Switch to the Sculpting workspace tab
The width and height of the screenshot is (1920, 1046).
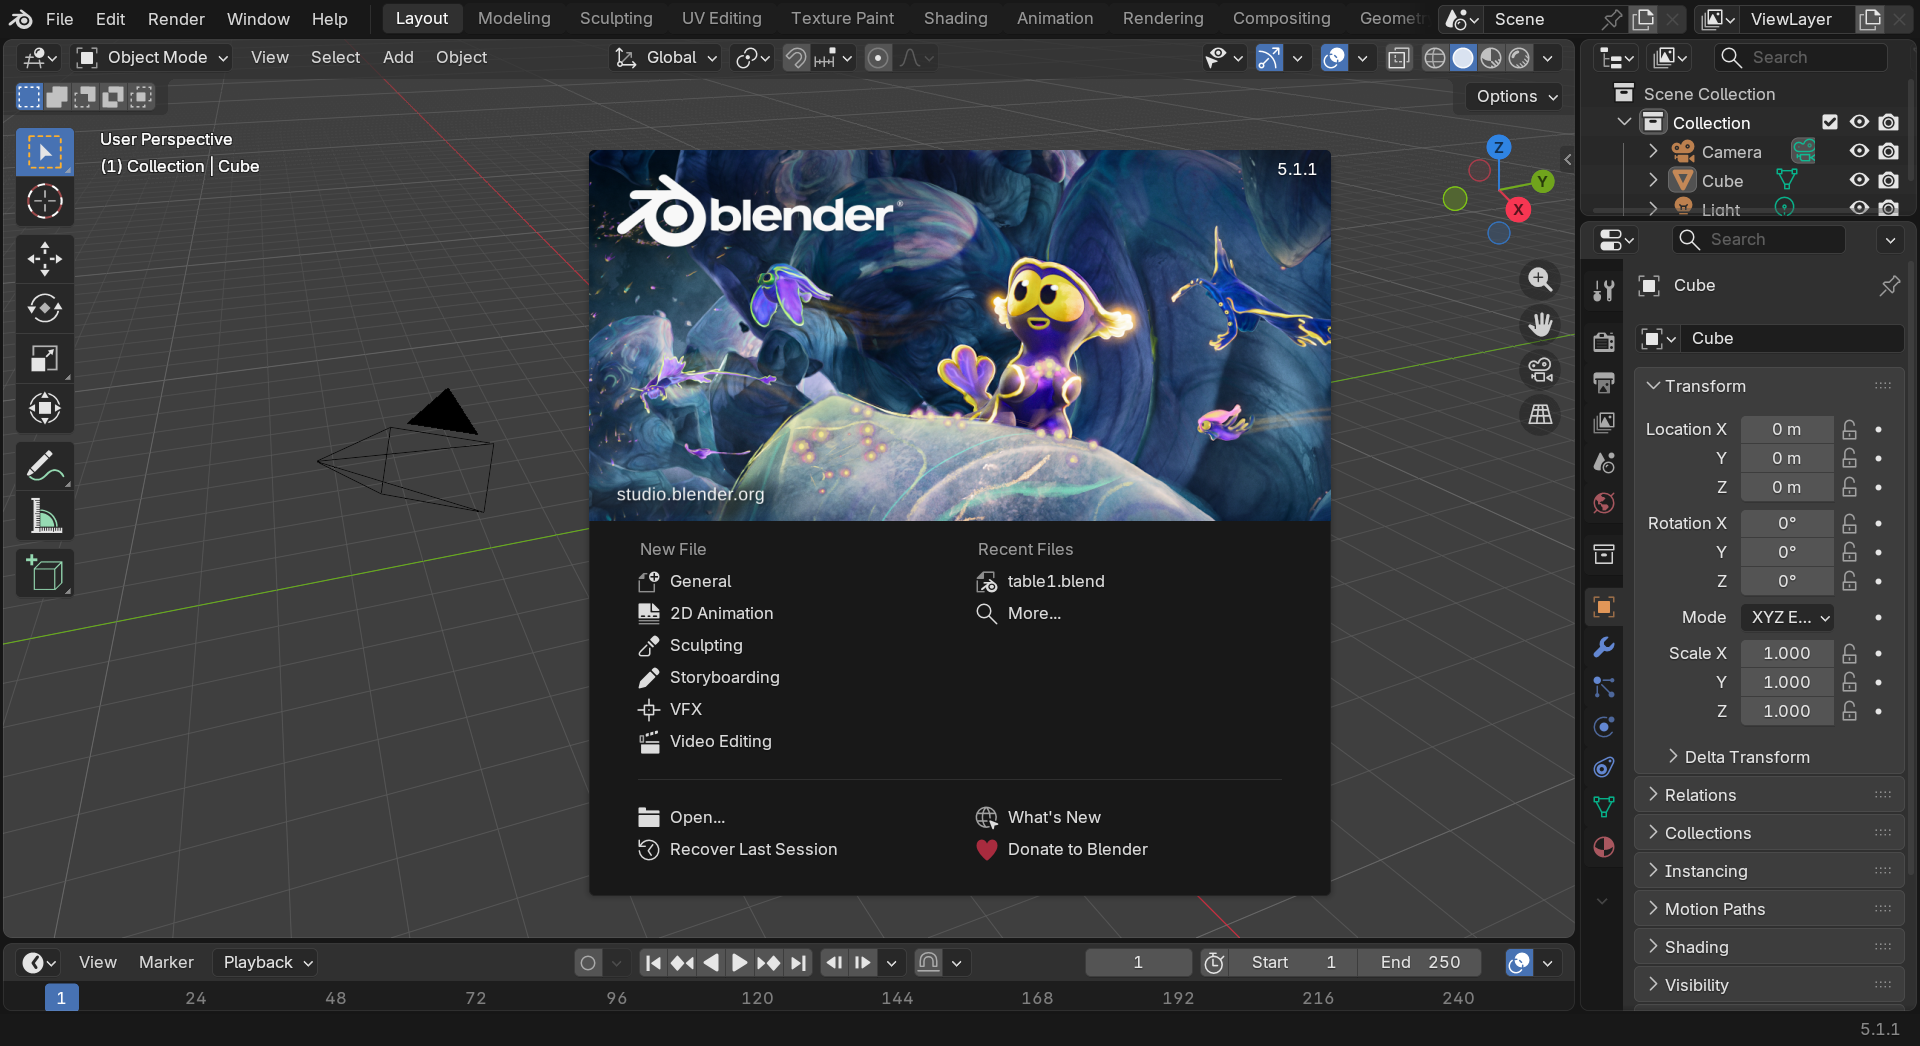(616, 19)
